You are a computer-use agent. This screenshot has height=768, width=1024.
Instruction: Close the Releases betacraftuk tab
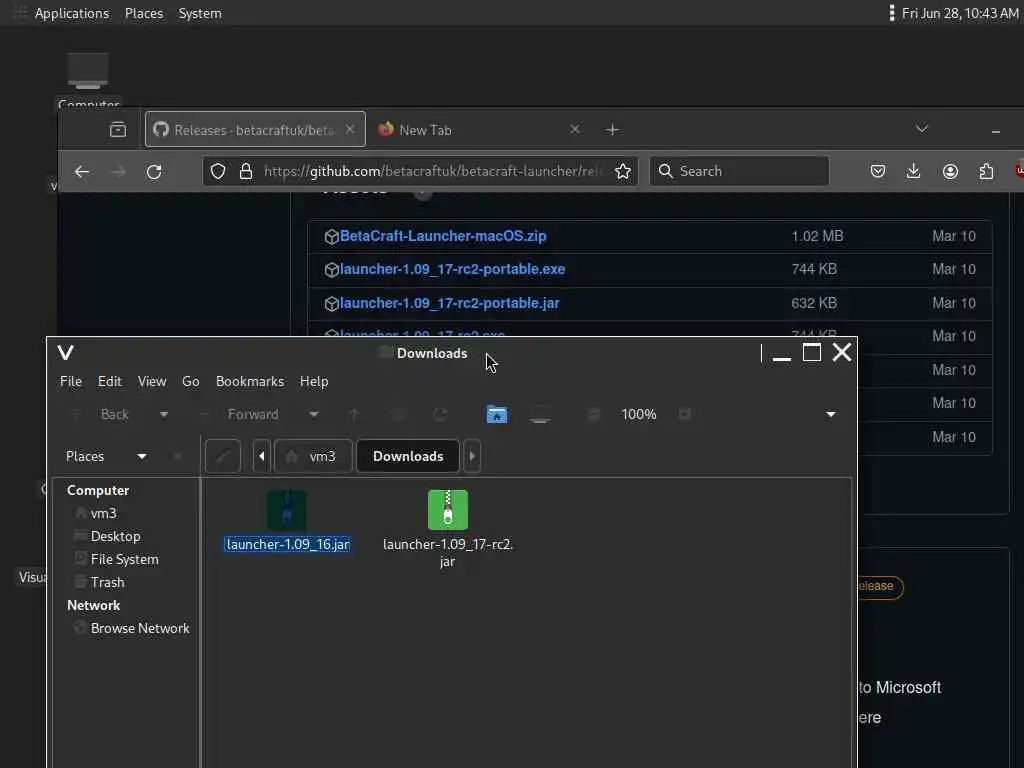click(350, 129)
